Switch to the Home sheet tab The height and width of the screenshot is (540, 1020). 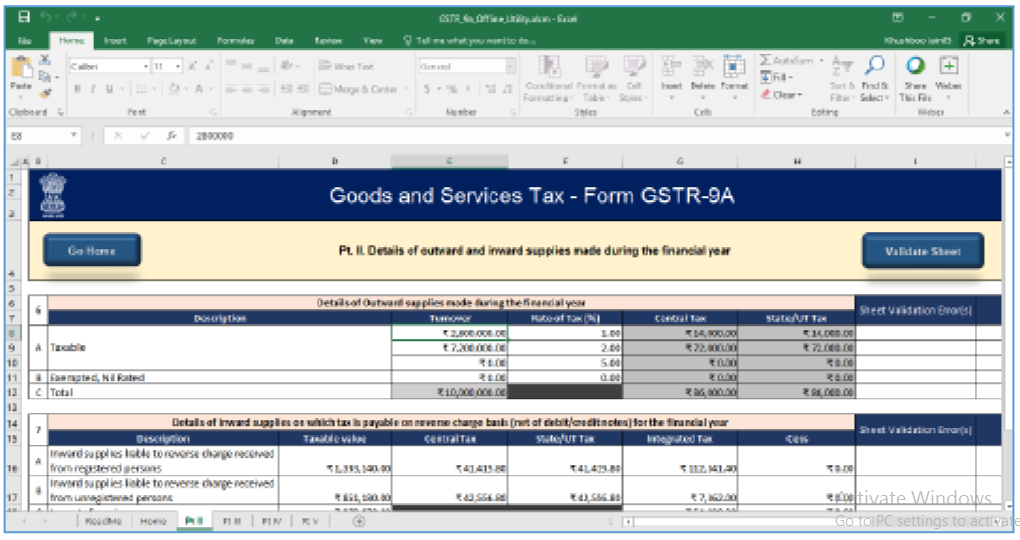pos(154,521)
